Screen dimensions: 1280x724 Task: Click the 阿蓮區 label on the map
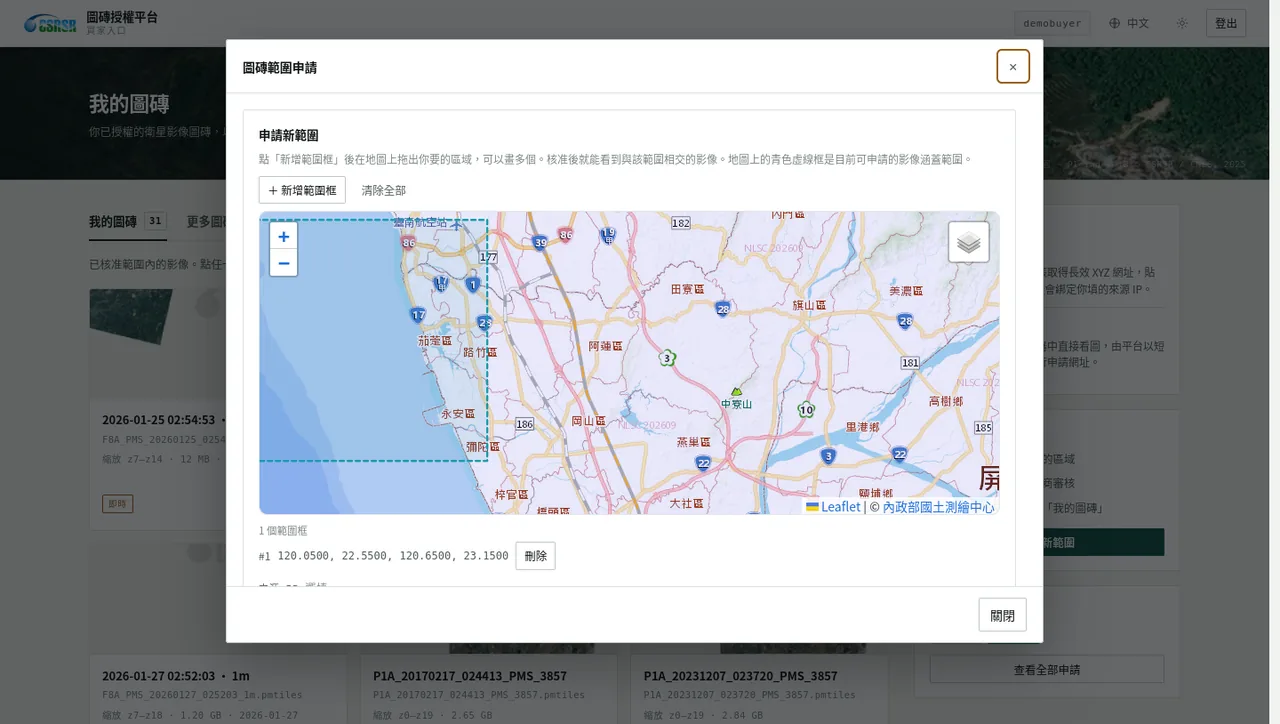pyautogui.click(x=606, y=345)
